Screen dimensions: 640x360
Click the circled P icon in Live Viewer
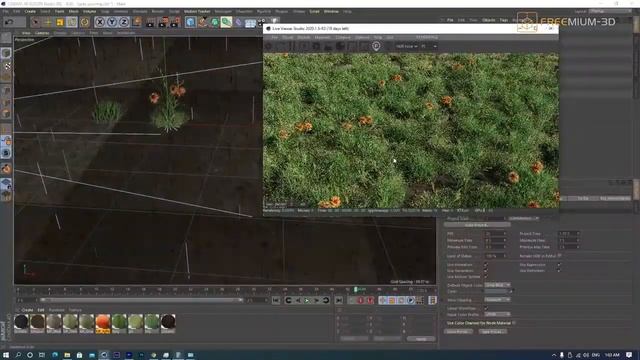coord(376,46)
